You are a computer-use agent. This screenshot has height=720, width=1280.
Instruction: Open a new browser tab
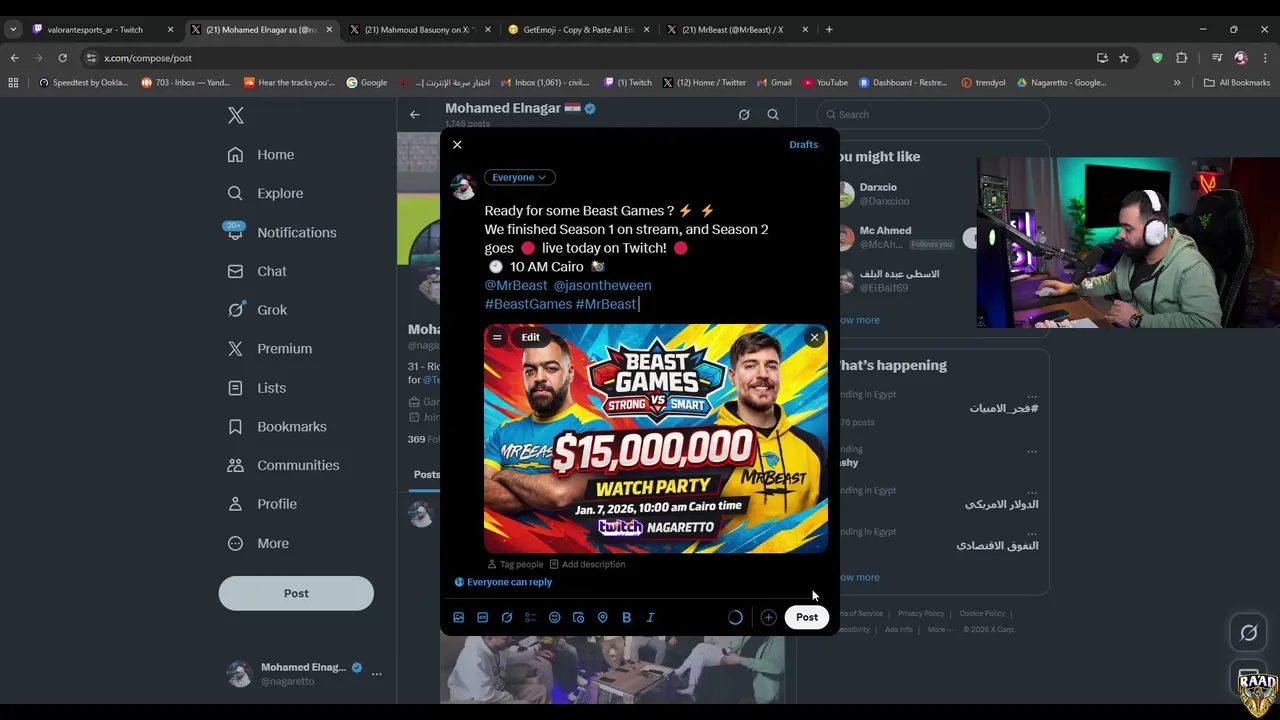[829, 30]
